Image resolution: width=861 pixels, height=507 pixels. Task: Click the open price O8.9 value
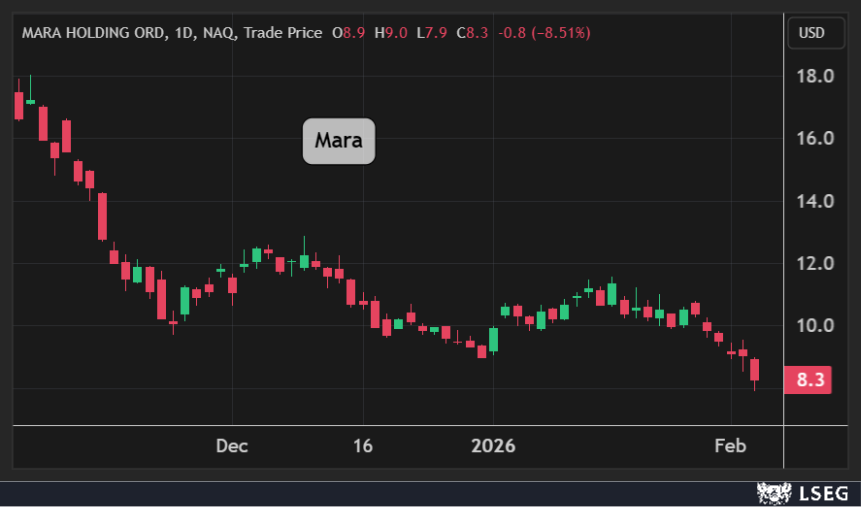pos(349,33)
